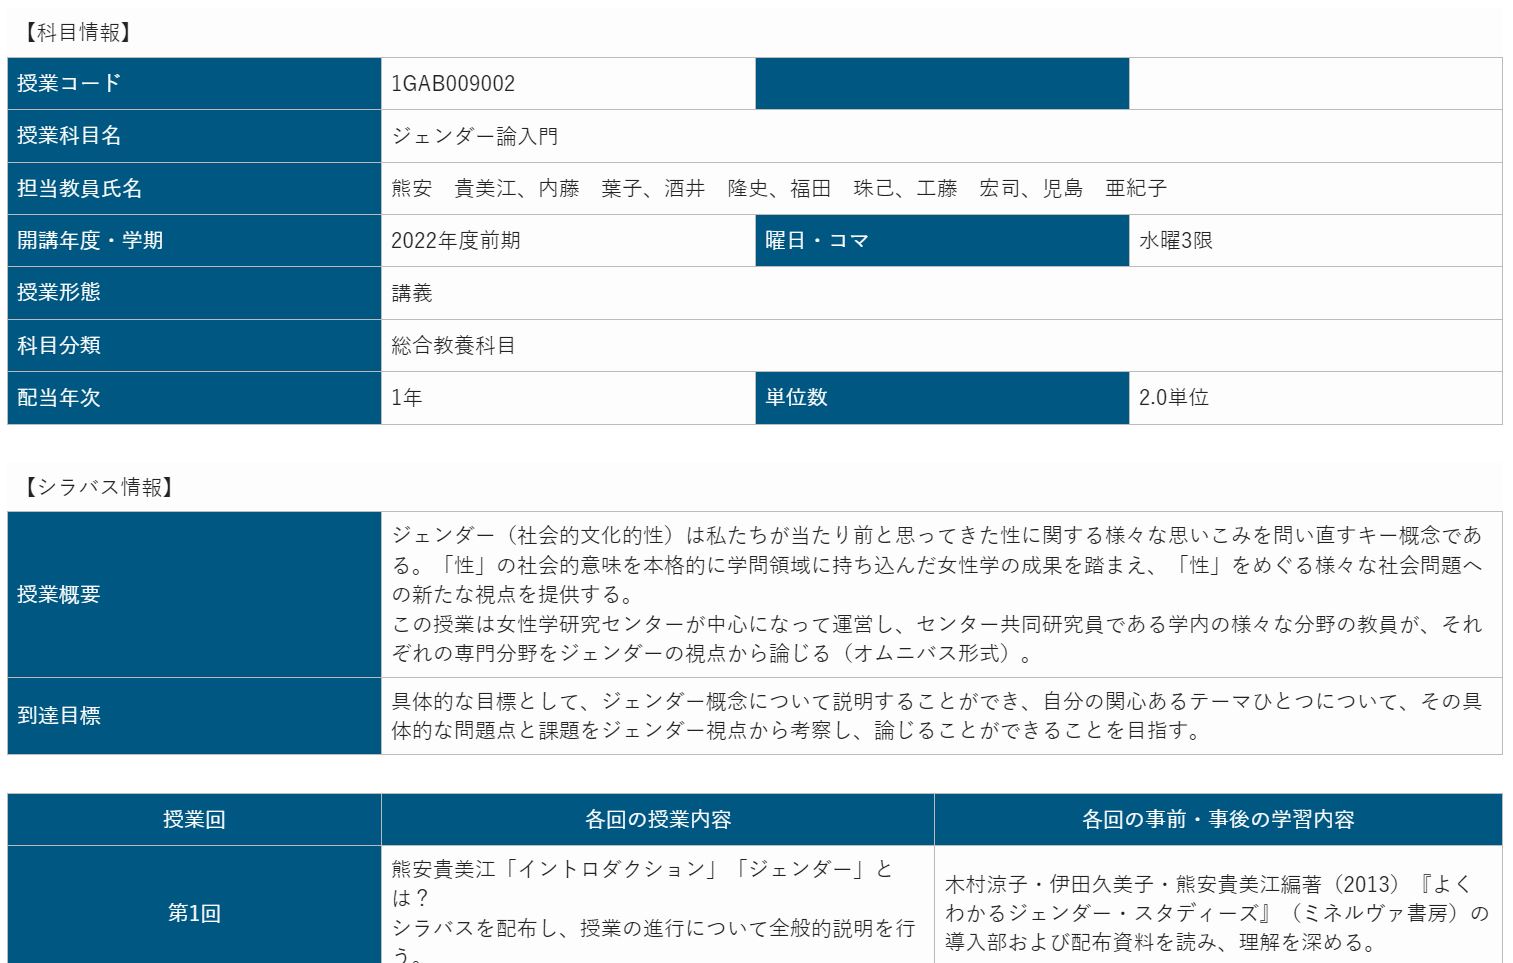The width and height of the screenshot is (1513, 963).
Task: Select the course title ジェンダー論入門
Action: click(x=474, y=136)
